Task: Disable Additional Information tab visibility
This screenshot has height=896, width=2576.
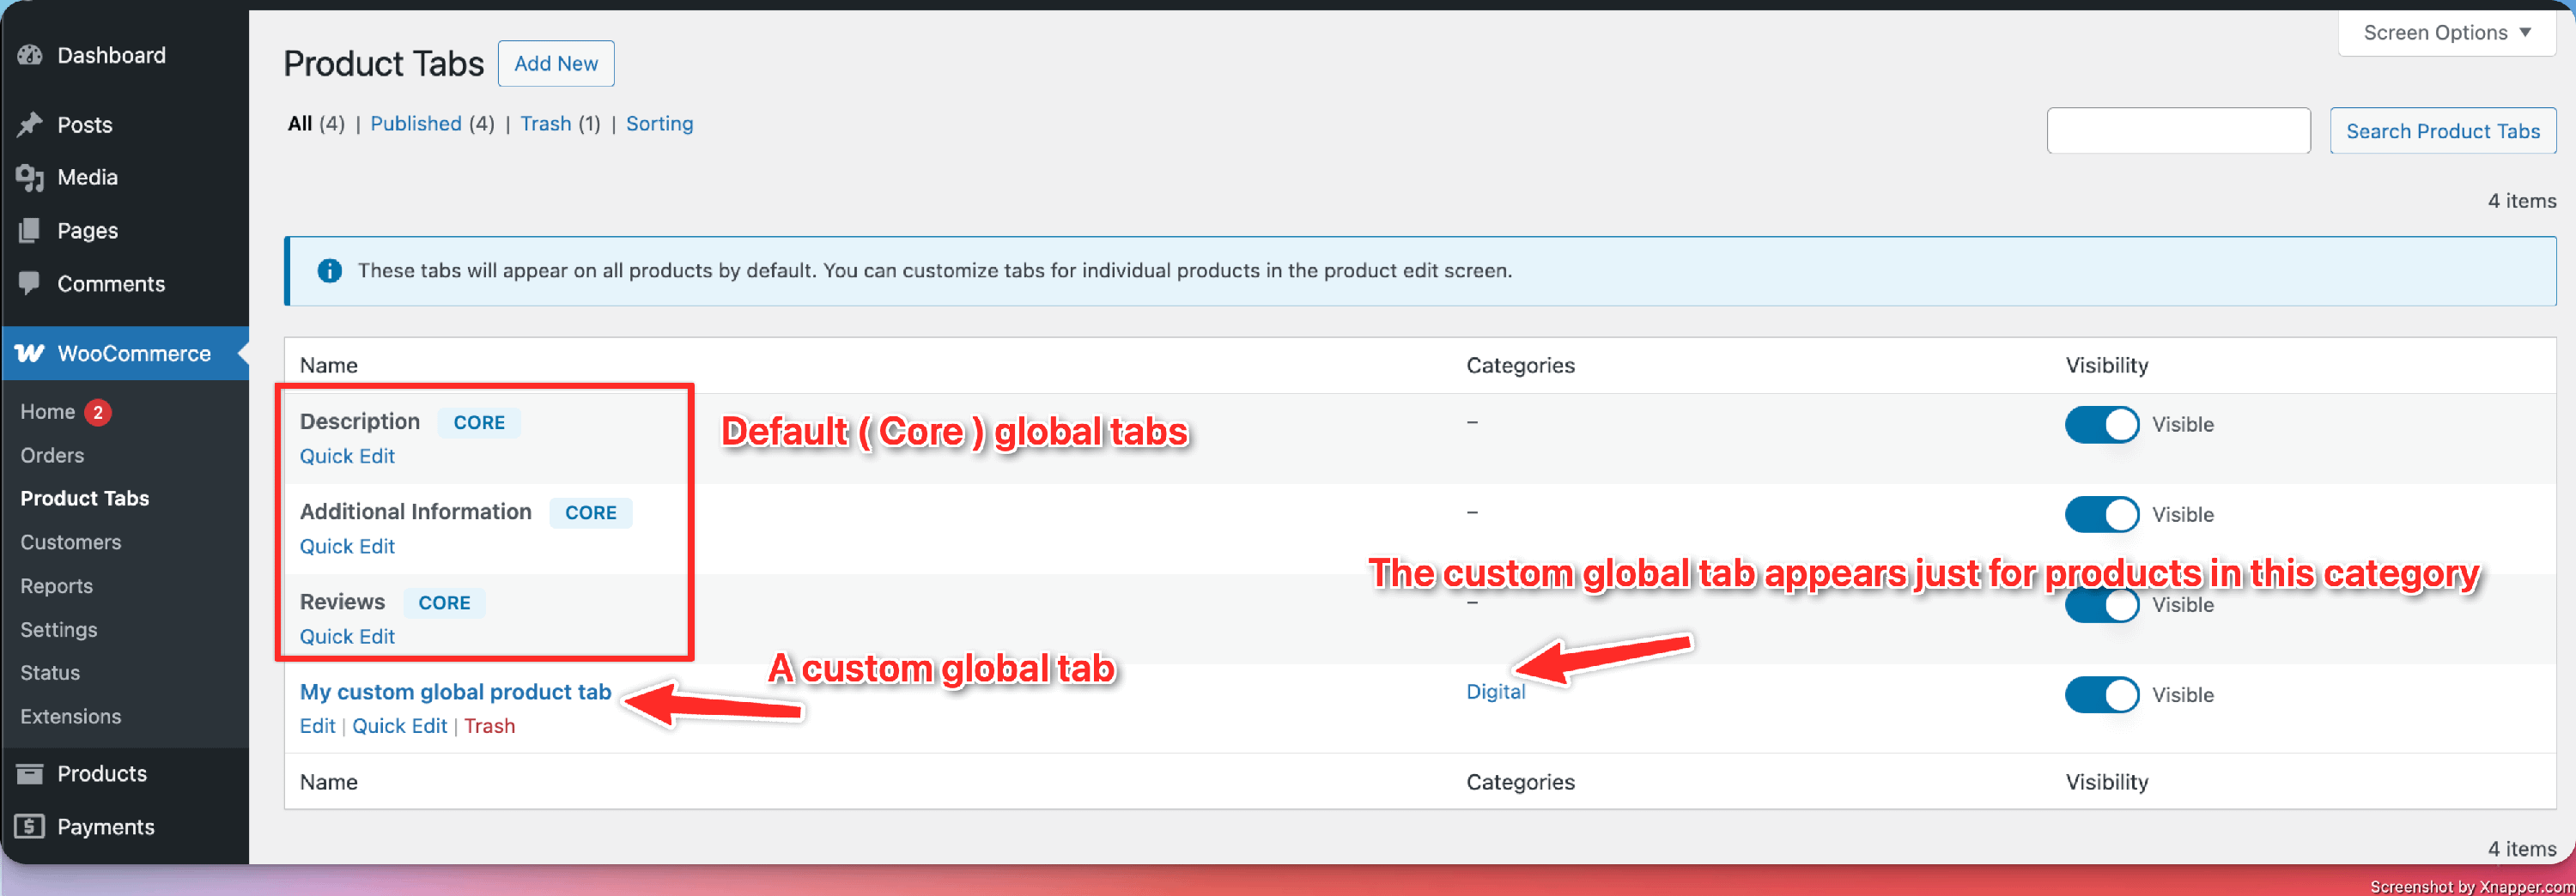Action: click(2101, 515)
